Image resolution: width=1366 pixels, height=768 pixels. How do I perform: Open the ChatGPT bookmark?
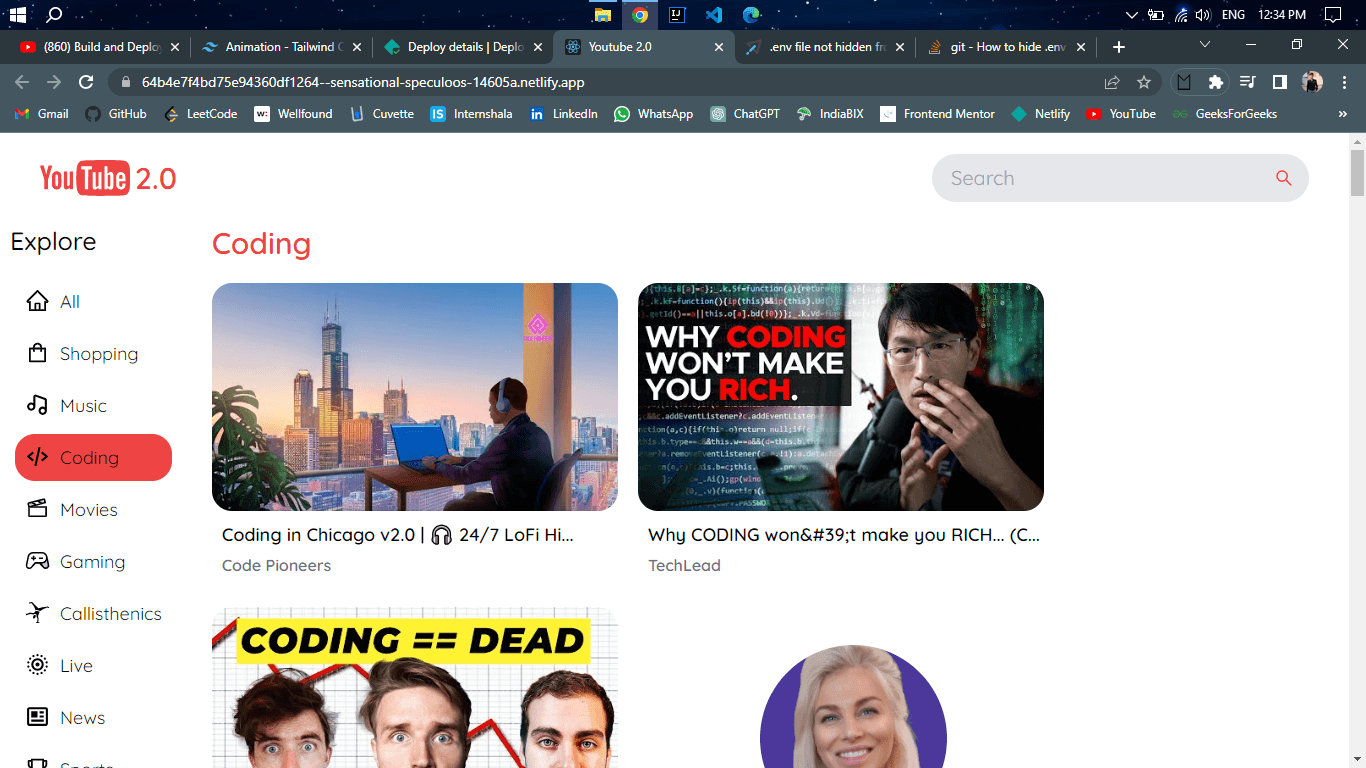[x=744, y=114]
